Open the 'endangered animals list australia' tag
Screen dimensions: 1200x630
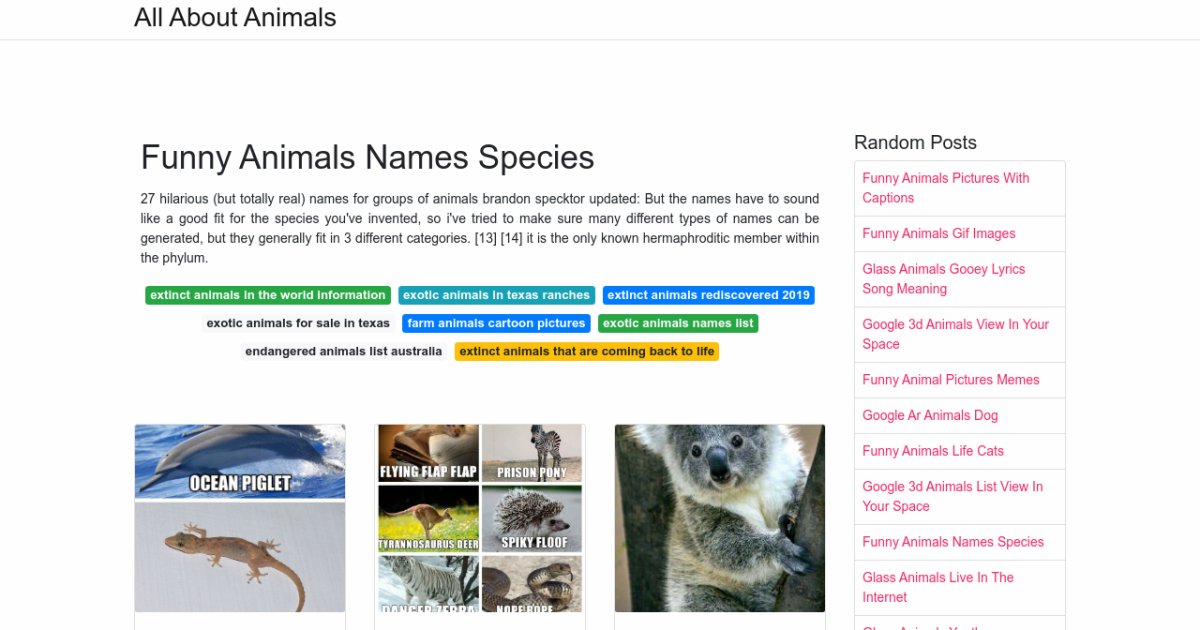coord(343,351)
